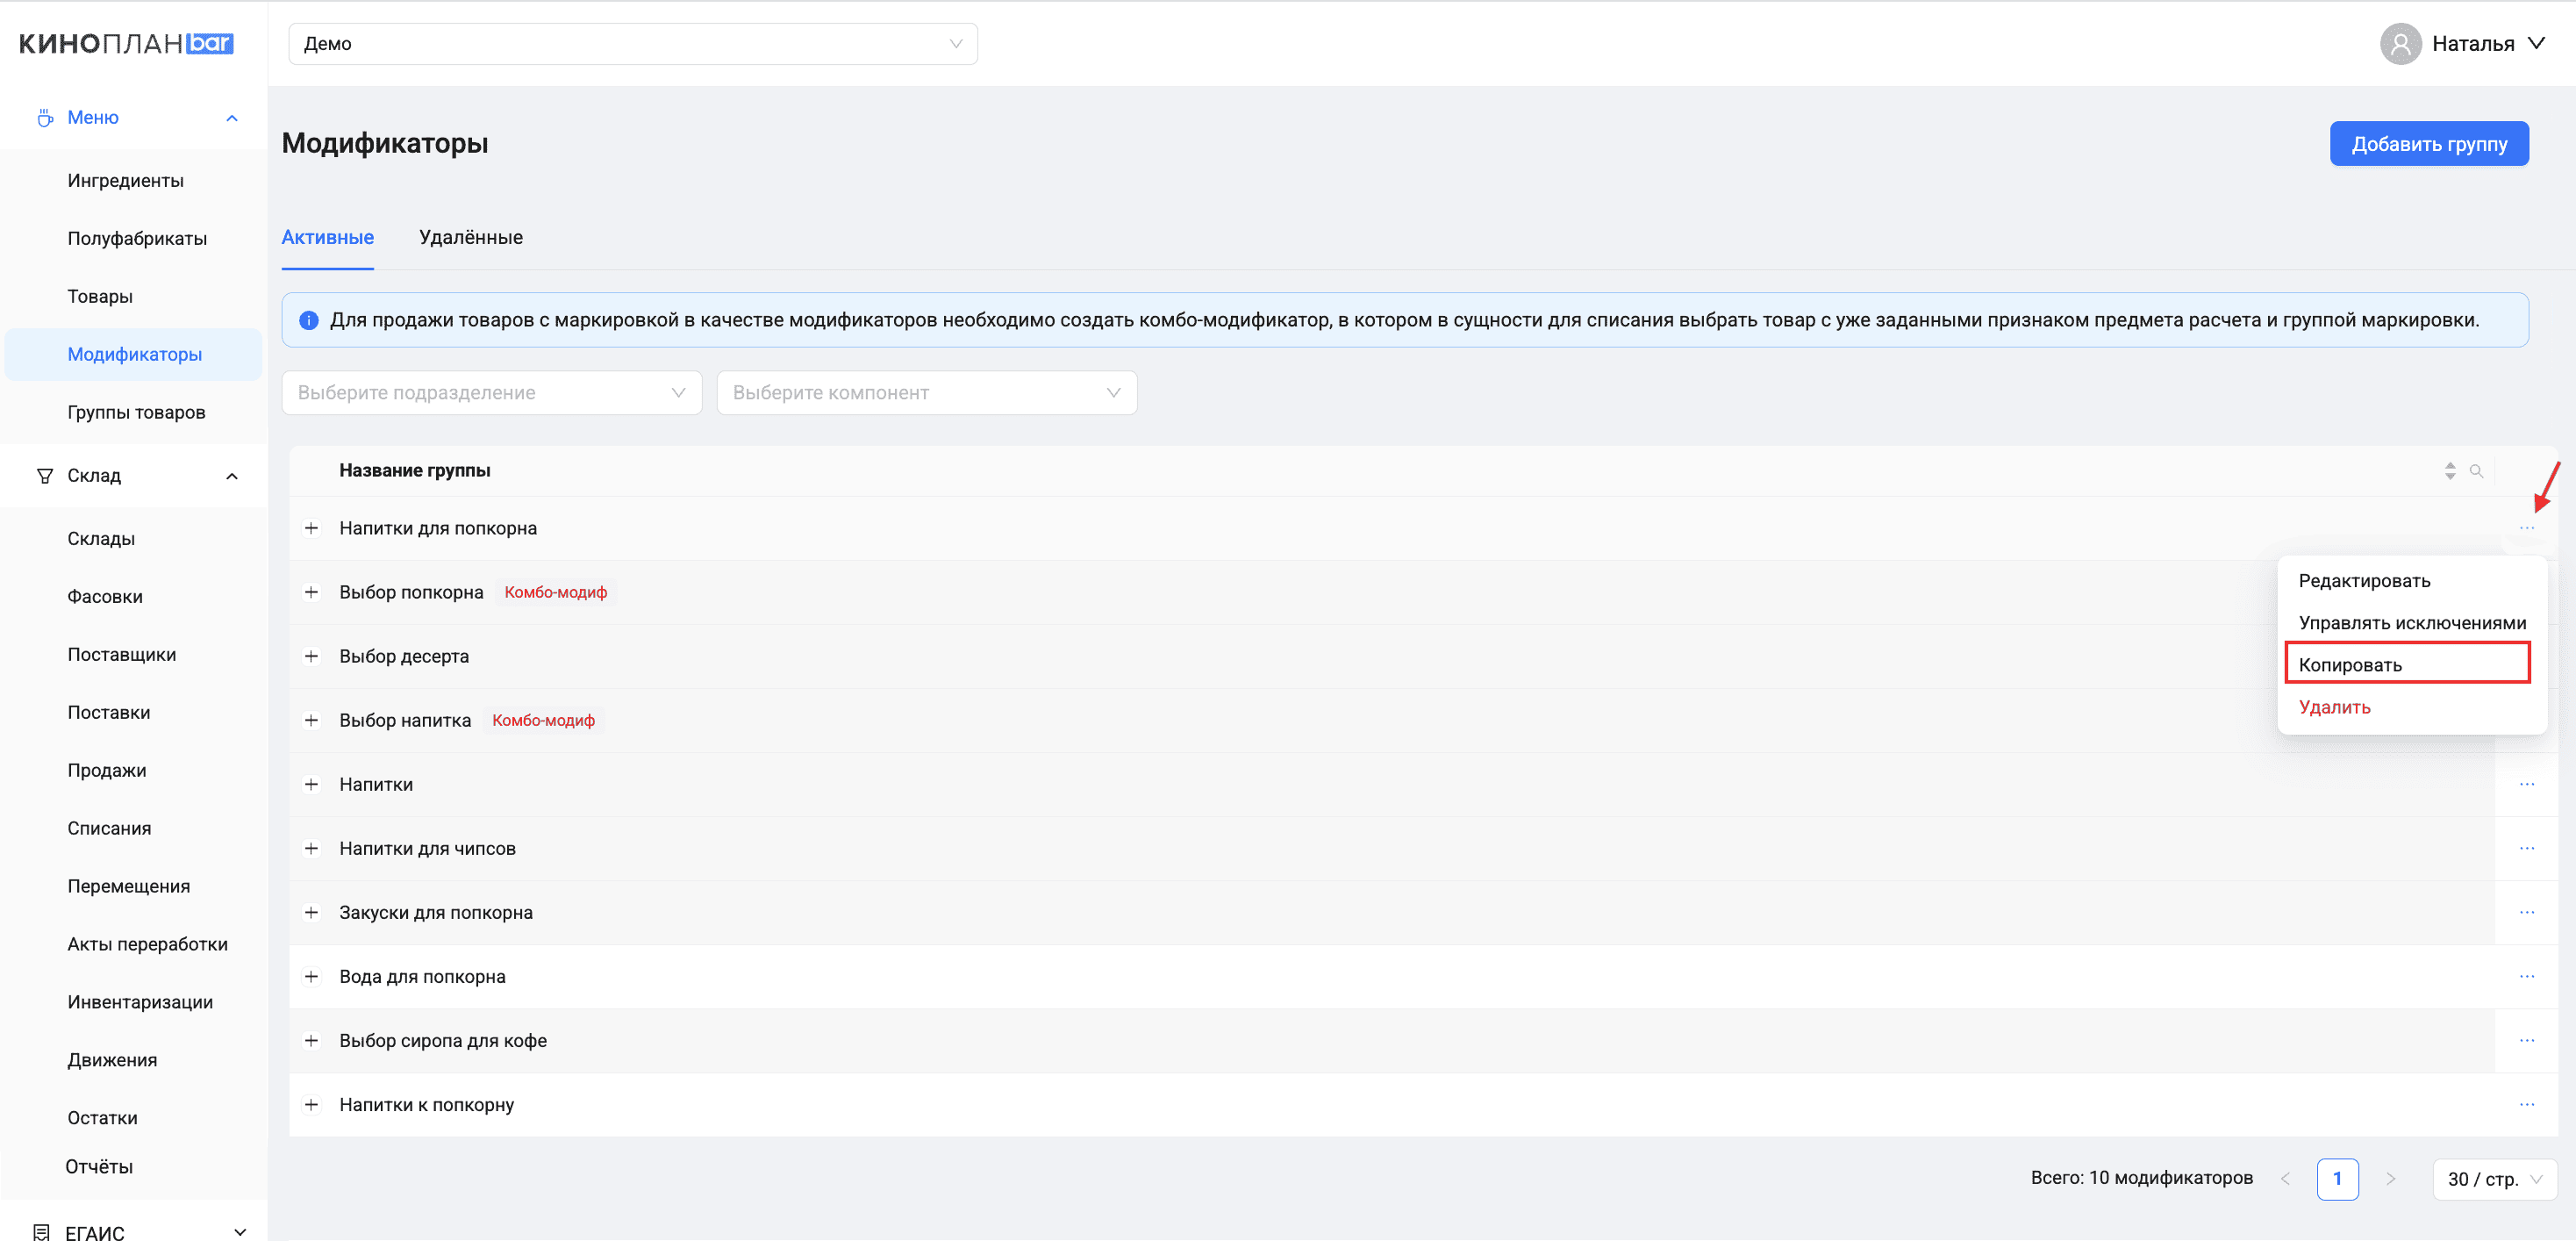Open the Выберите подразделение dropdown
This screenshot has height=1241, width=2576.
(x=491, y=393)
